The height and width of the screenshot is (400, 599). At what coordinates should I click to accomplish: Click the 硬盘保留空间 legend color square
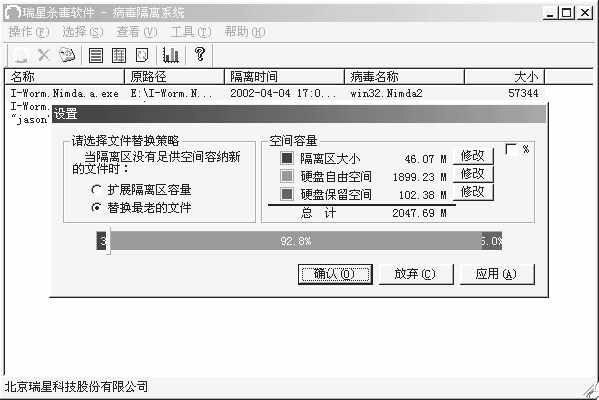point(287,194)
